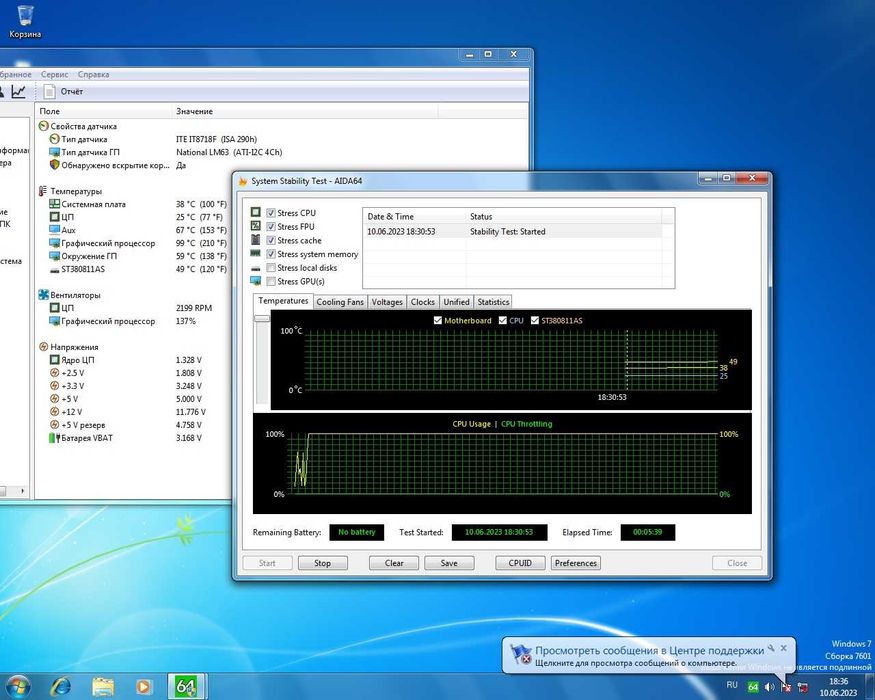The width and height of the screenshot is (875, 700).
Task: Switch to the Temperatures tab
Action: point(283,301)
